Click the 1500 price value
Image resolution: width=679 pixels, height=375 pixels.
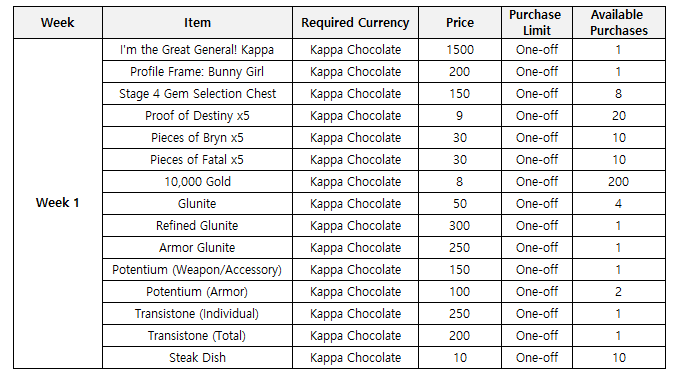[x=460, y=50]
